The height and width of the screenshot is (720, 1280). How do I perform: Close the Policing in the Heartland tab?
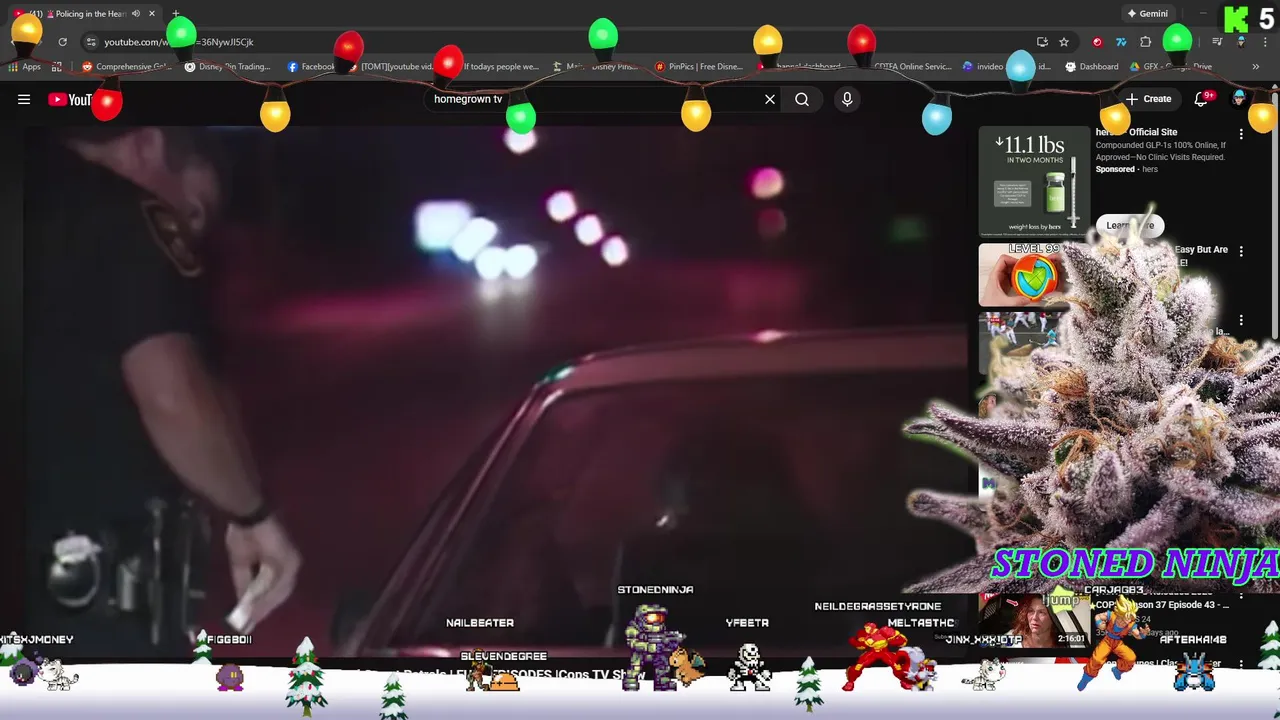coord(152,14)
